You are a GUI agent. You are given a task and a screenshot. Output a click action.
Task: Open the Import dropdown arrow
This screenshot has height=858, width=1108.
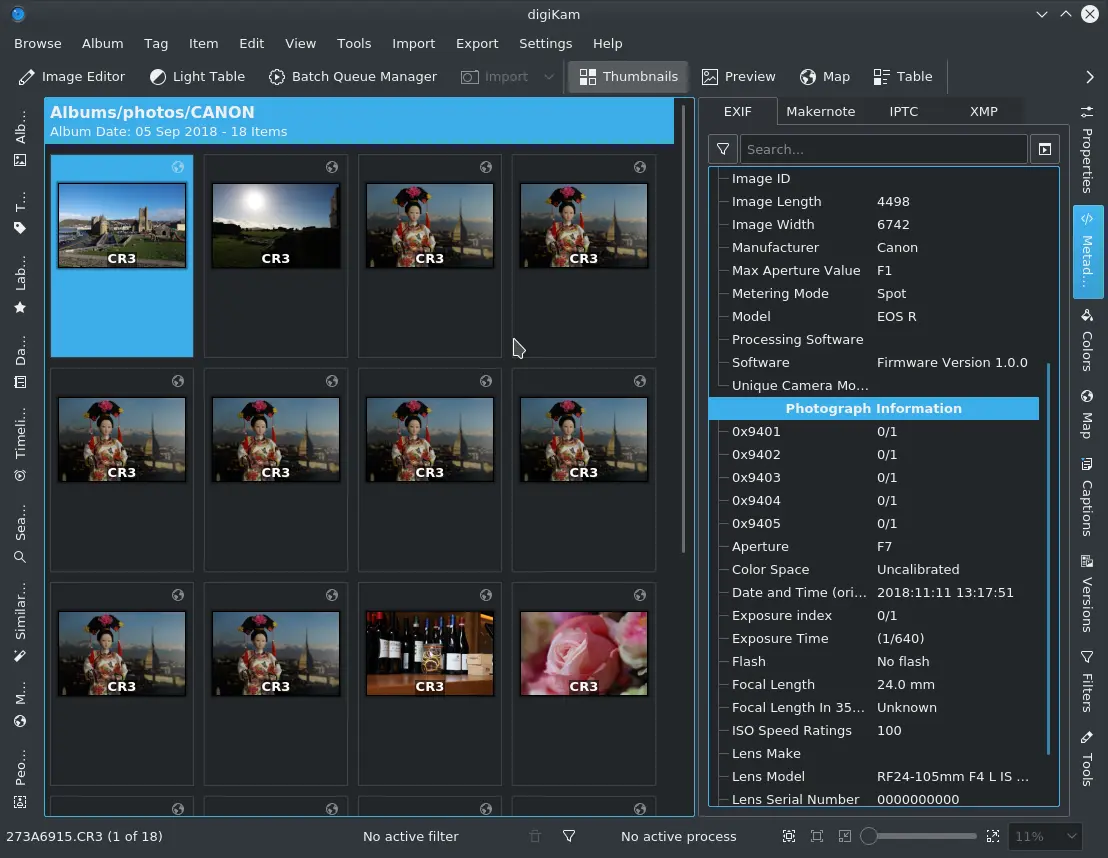coord(548,76)
